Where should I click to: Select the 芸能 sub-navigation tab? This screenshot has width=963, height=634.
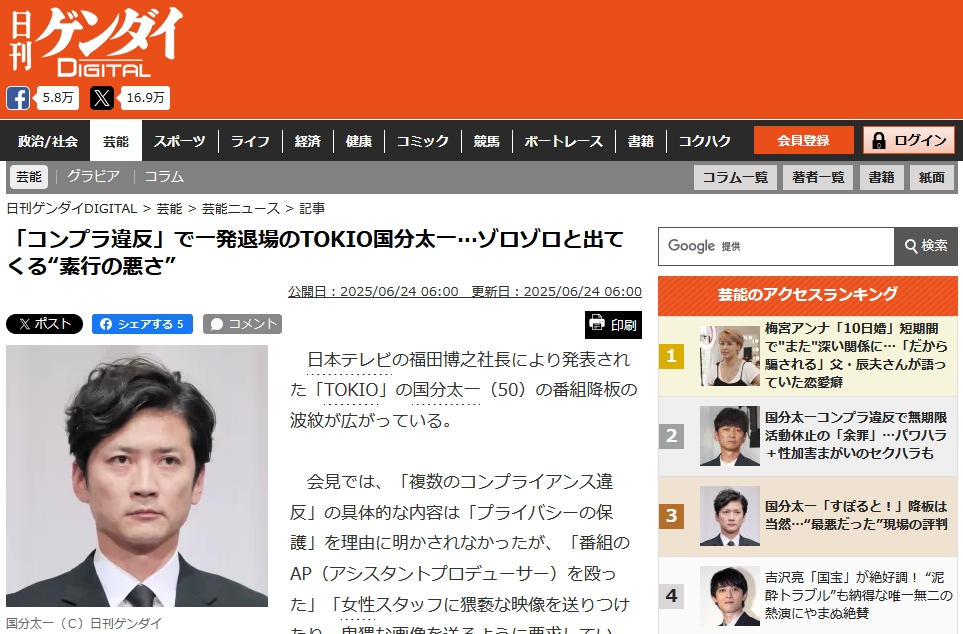[29, 177]
